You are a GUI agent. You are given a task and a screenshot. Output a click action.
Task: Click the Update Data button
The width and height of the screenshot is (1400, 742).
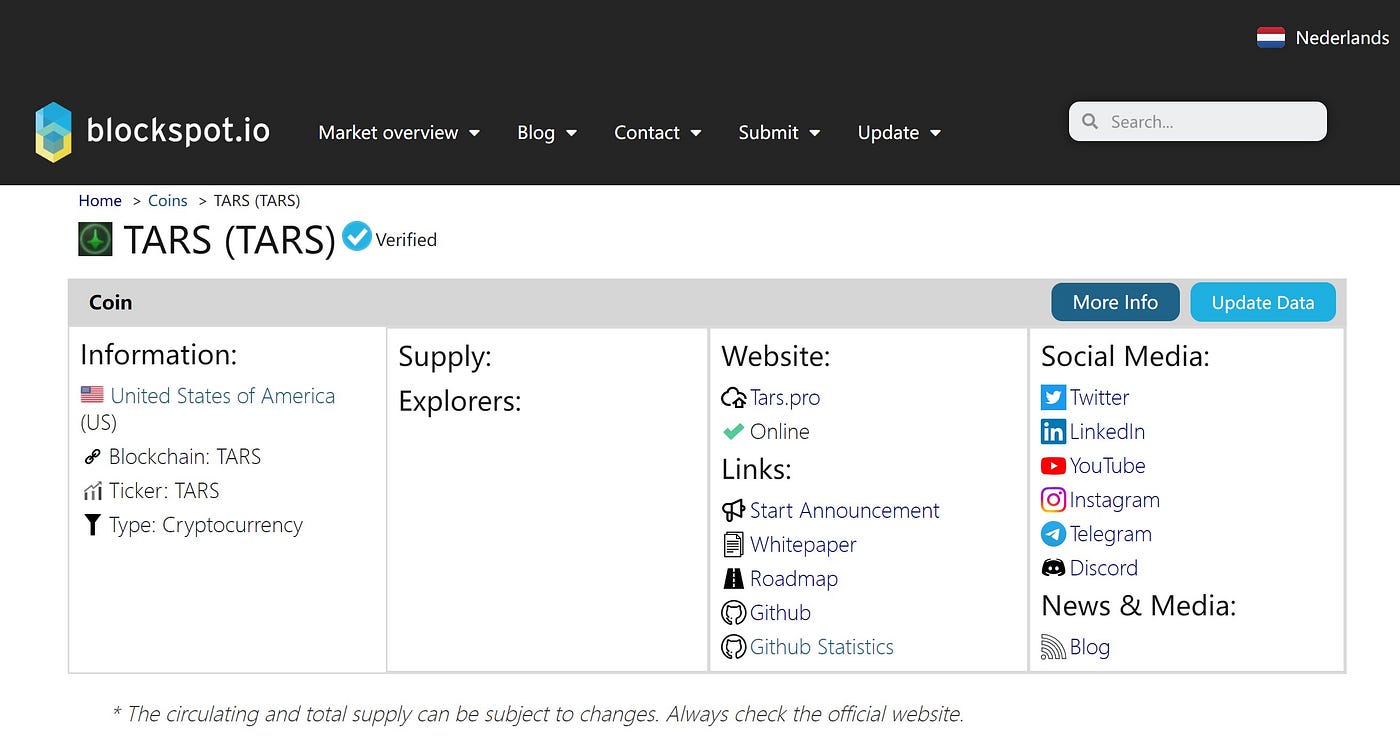(1263, 302)
